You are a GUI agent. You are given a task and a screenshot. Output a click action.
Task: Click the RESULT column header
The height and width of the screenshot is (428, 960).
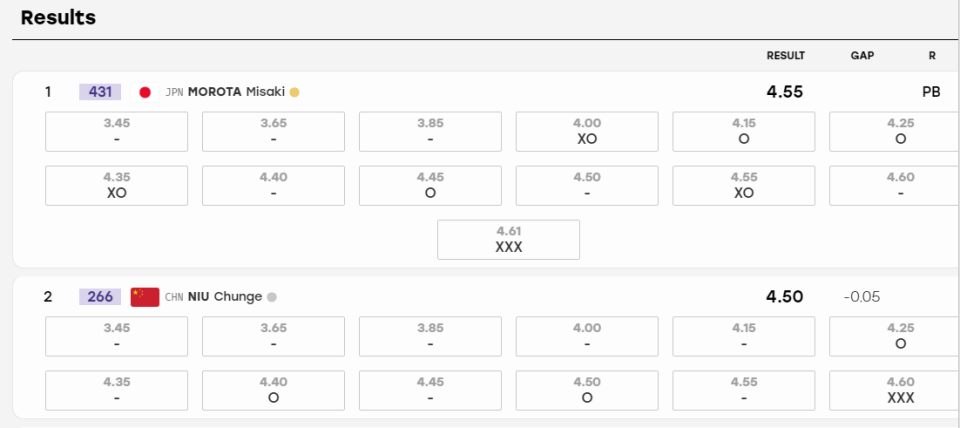click(x=786, y=56)
